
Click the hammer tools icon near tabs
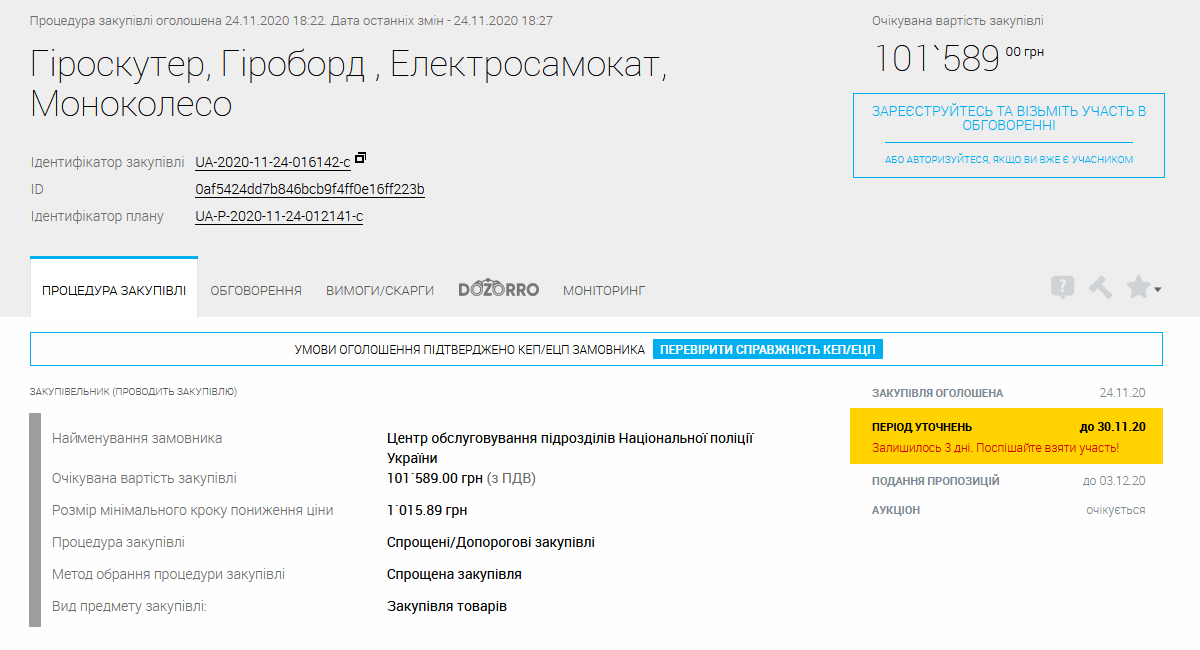coord(1100,287)
